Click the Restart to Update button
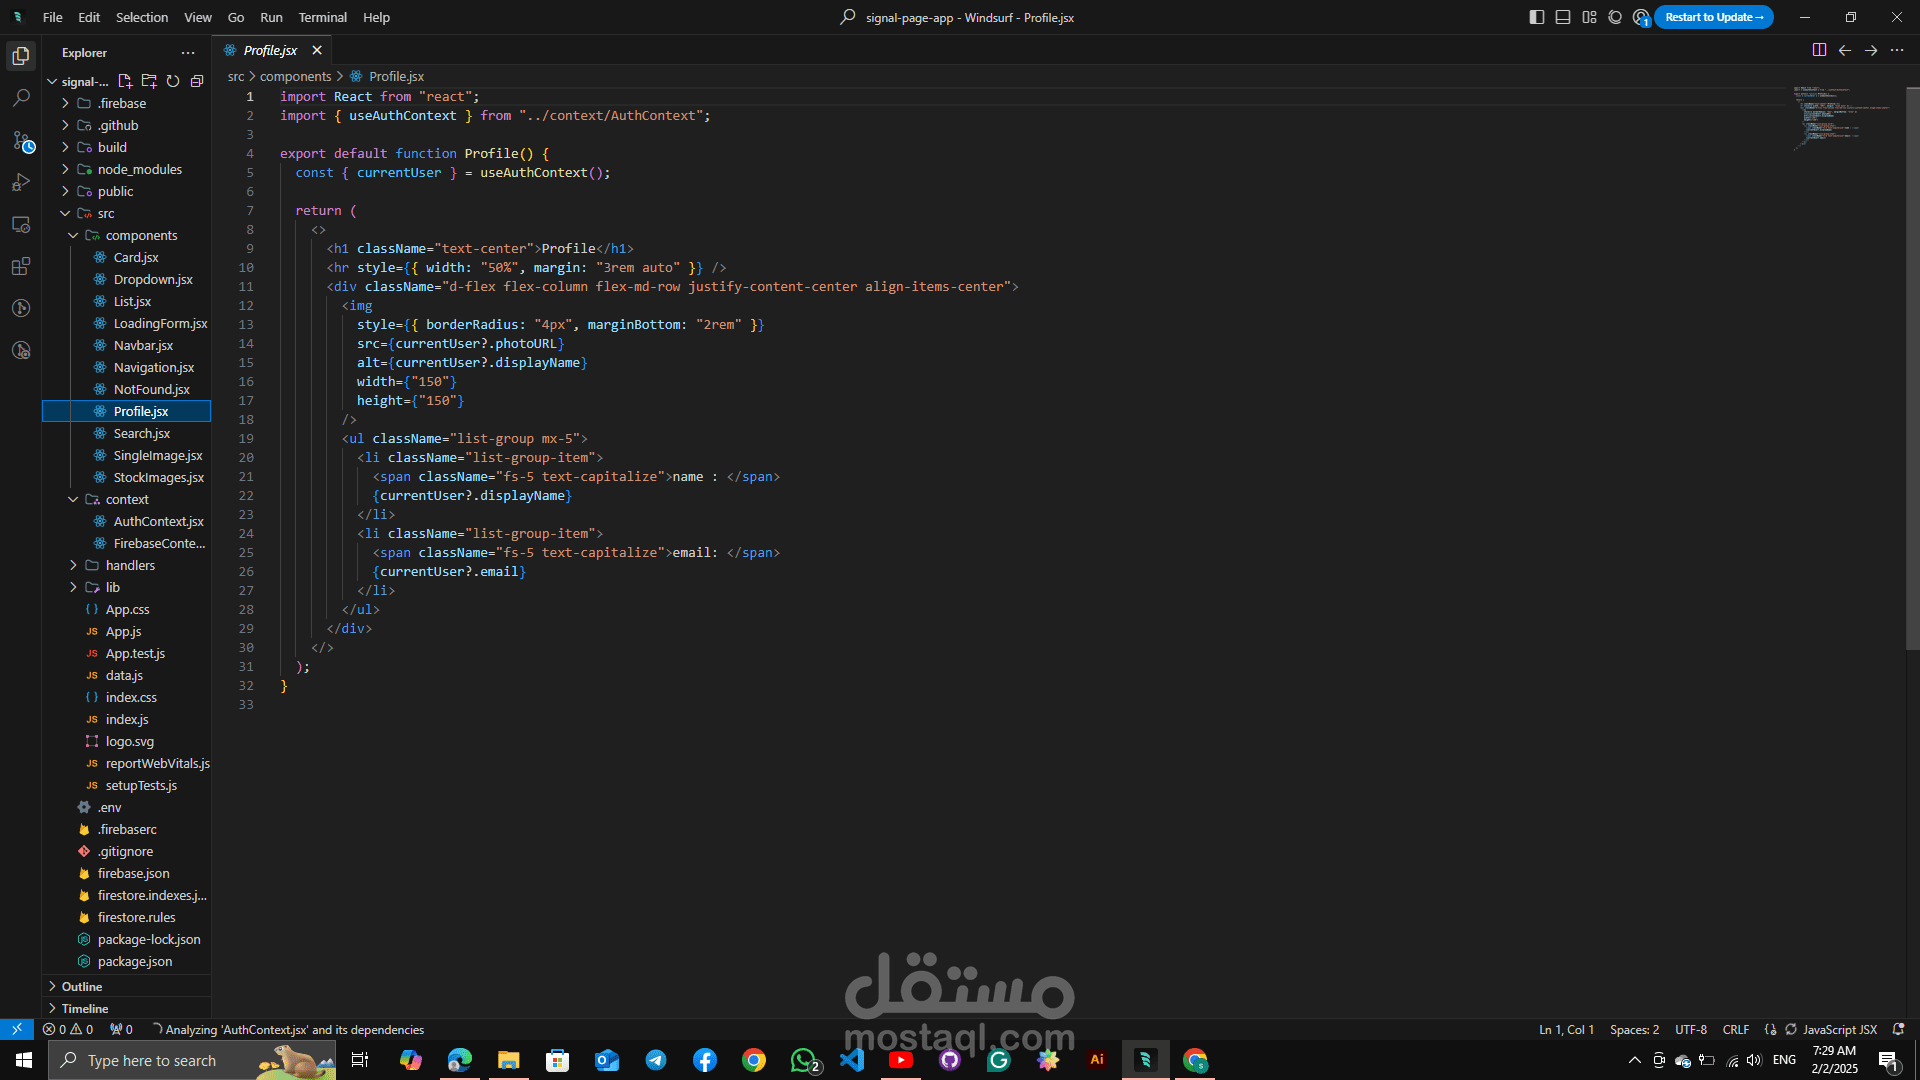Viewport: 1920px width, 1080px height. (1713, 17)
